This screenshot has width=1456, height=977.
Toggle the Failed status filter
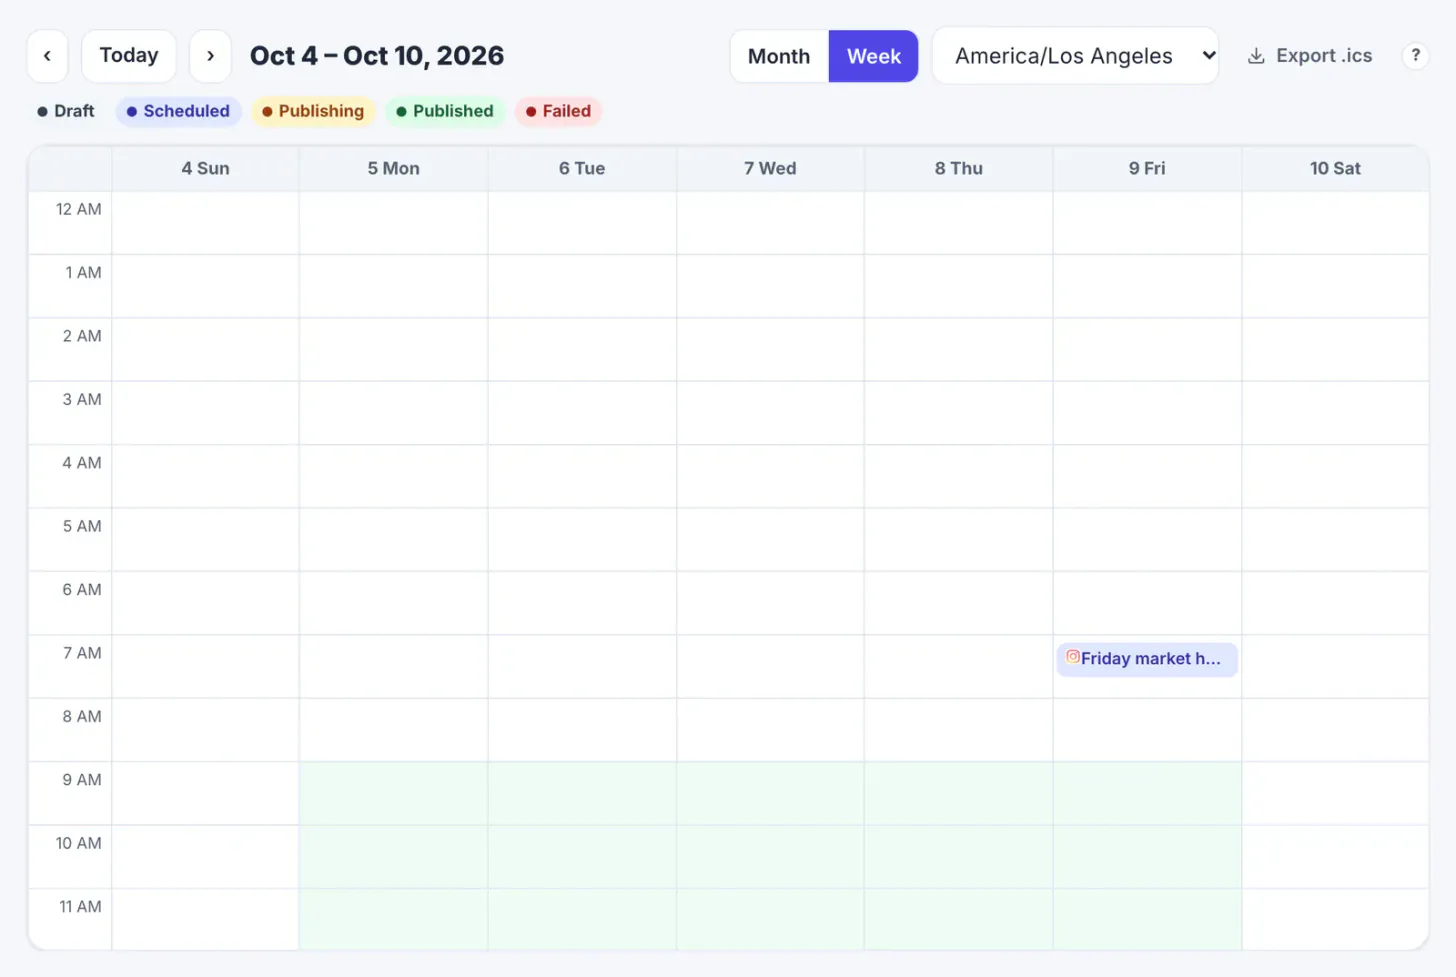tap(559, 111)
